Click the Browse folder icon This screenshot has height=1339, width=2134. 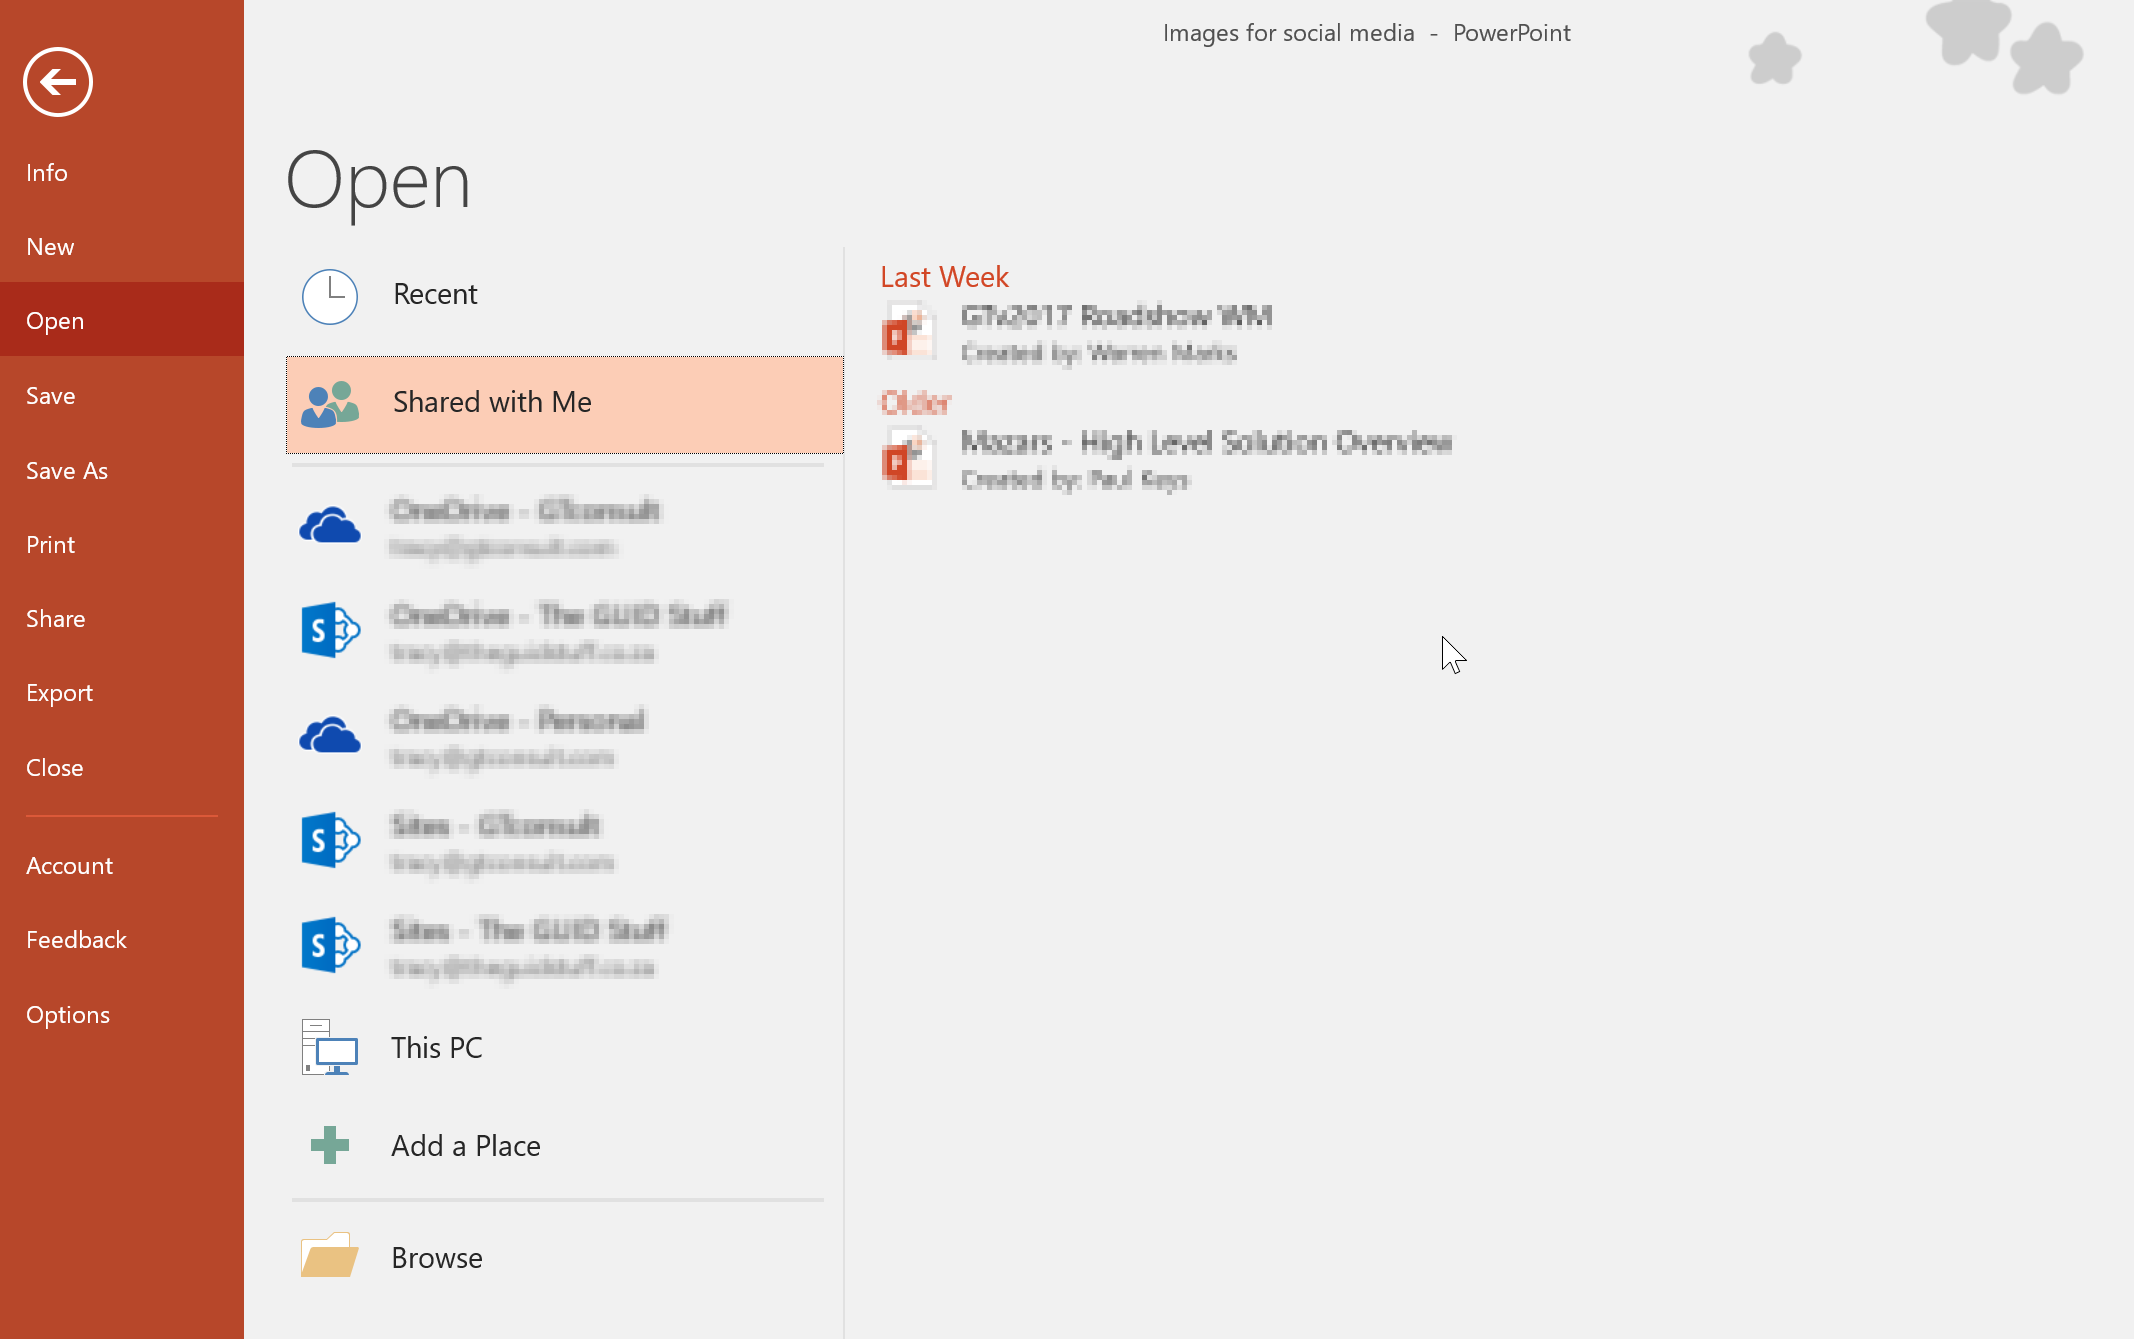(x=330, y=1256)
